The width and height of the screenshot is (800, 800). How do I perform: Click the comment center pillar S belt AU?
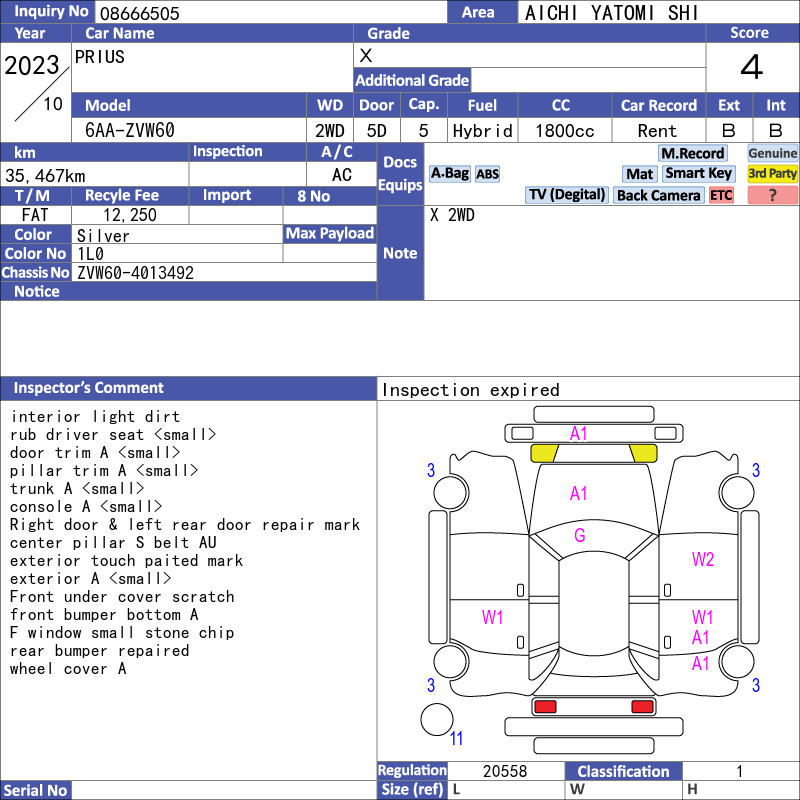113,543
